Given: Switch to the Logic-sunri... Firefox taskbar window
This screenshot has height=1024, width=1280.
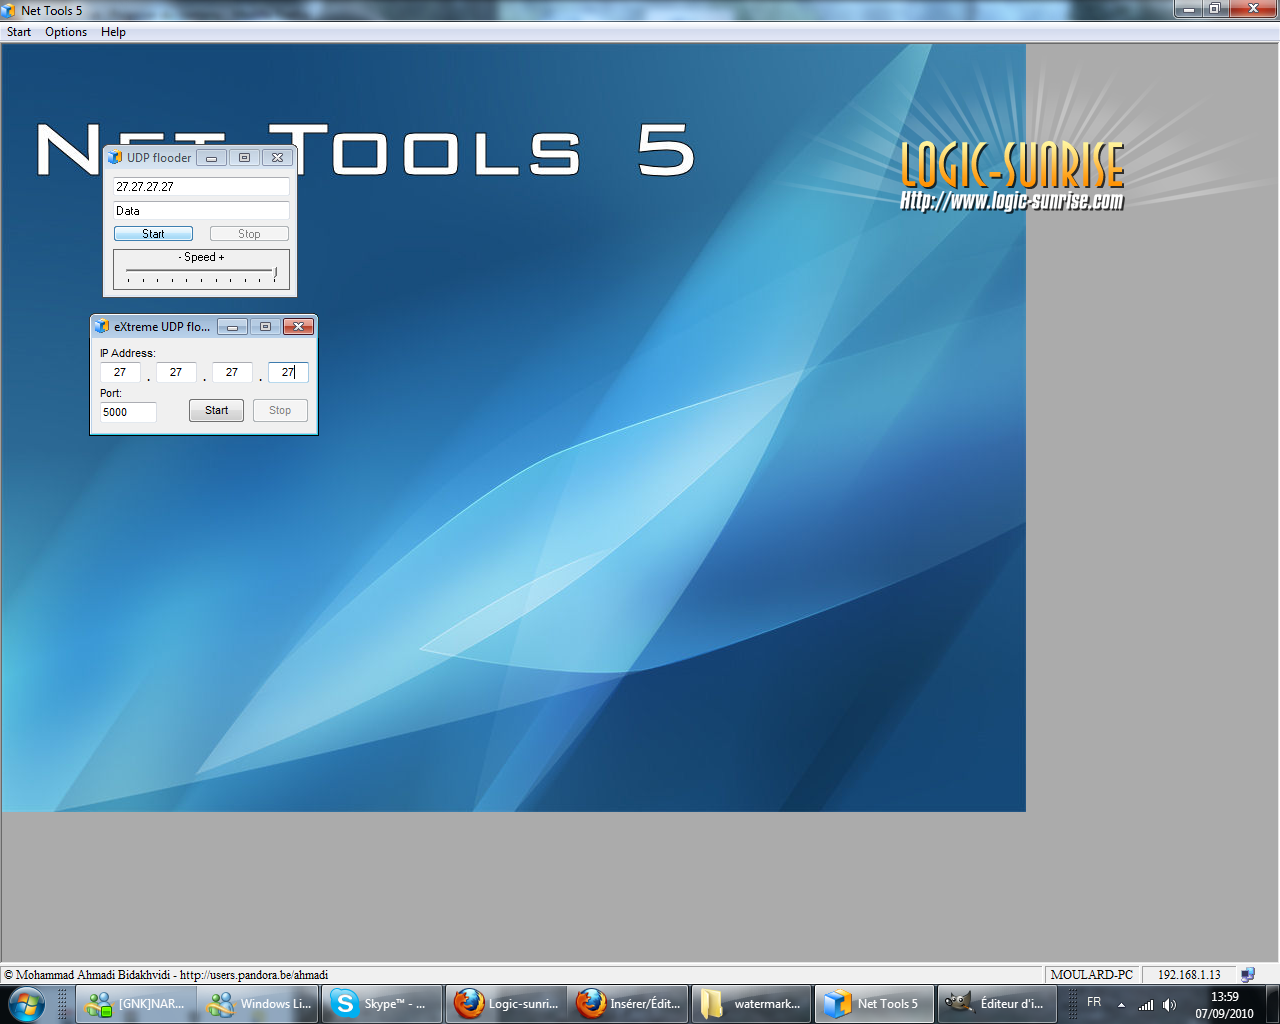Looking at the screenshot, I should (x=506, y=1004).
